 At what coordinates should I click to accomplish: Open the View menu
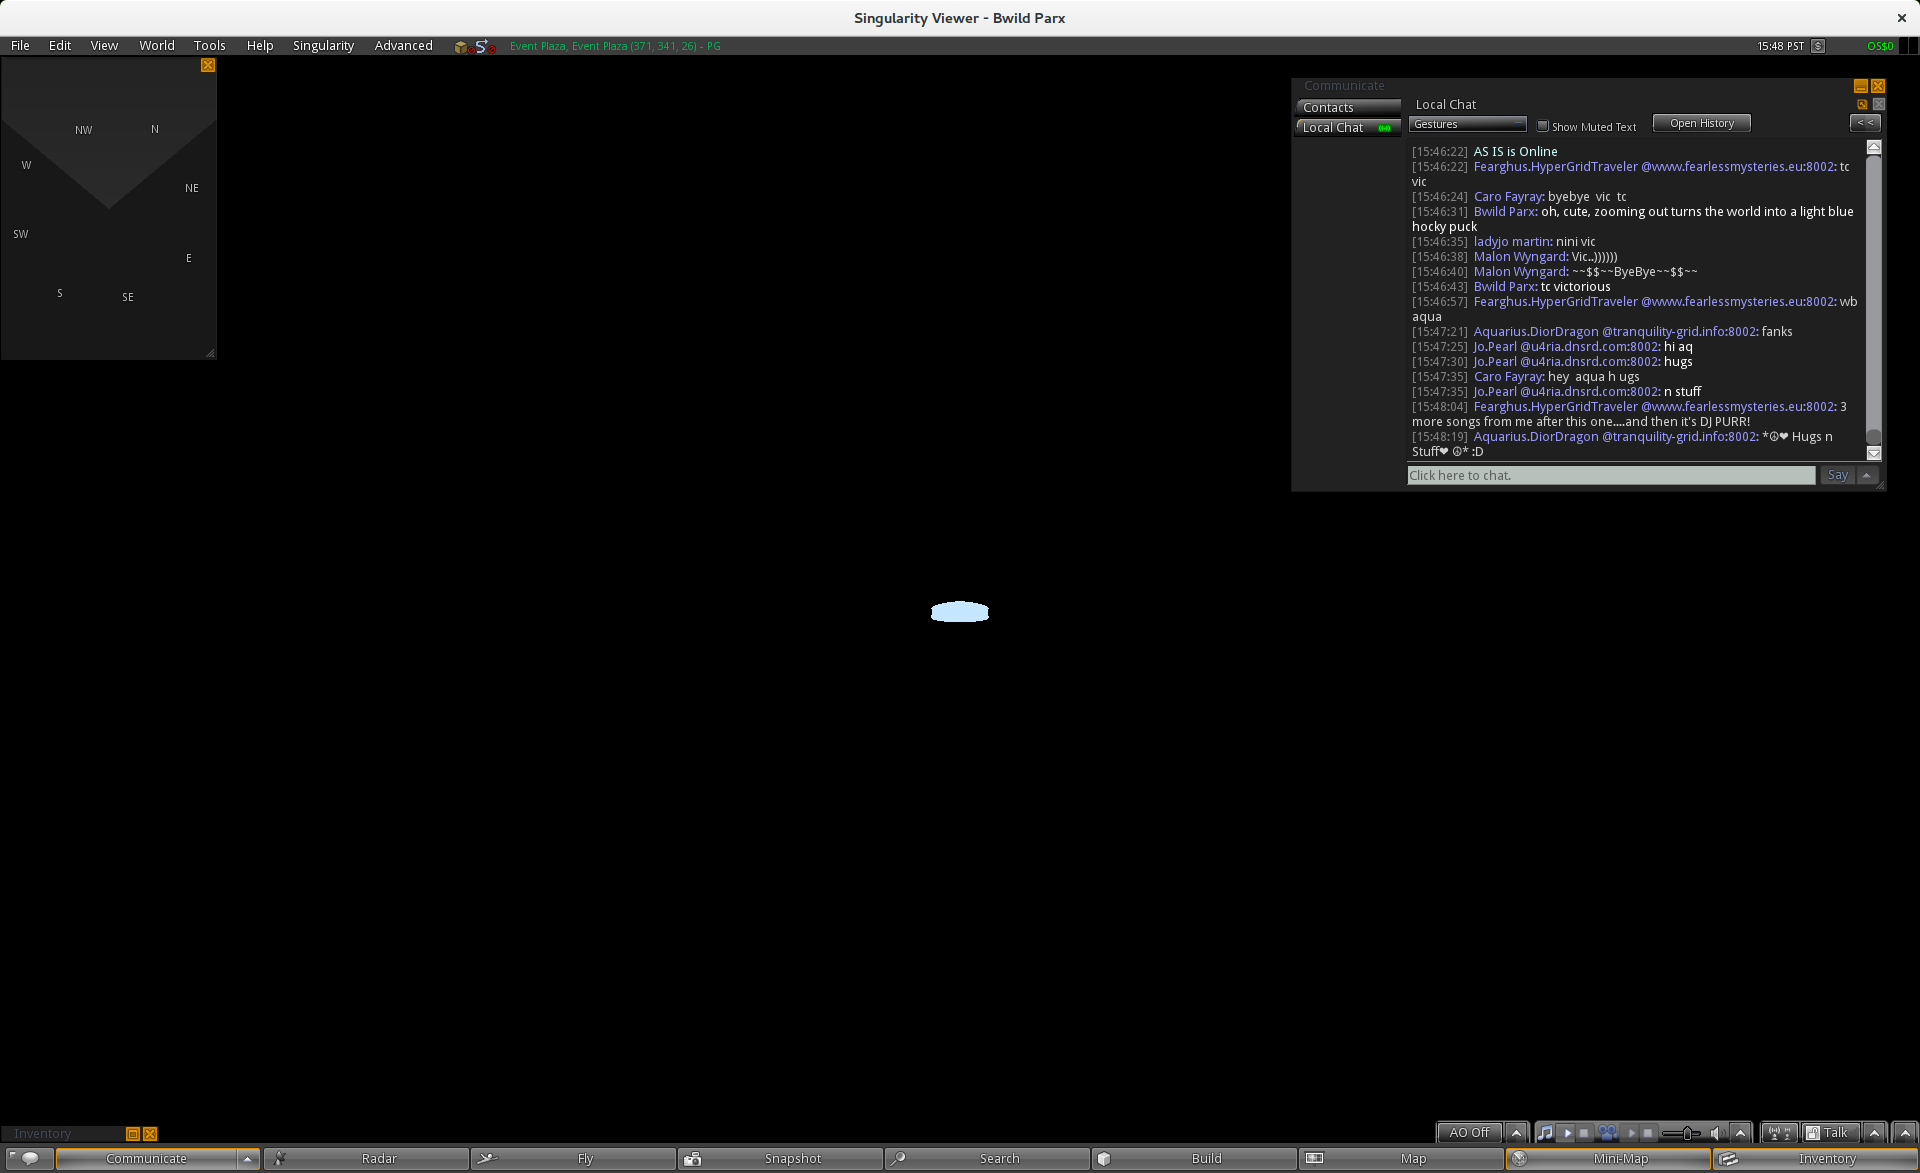[x=104, y=46]
